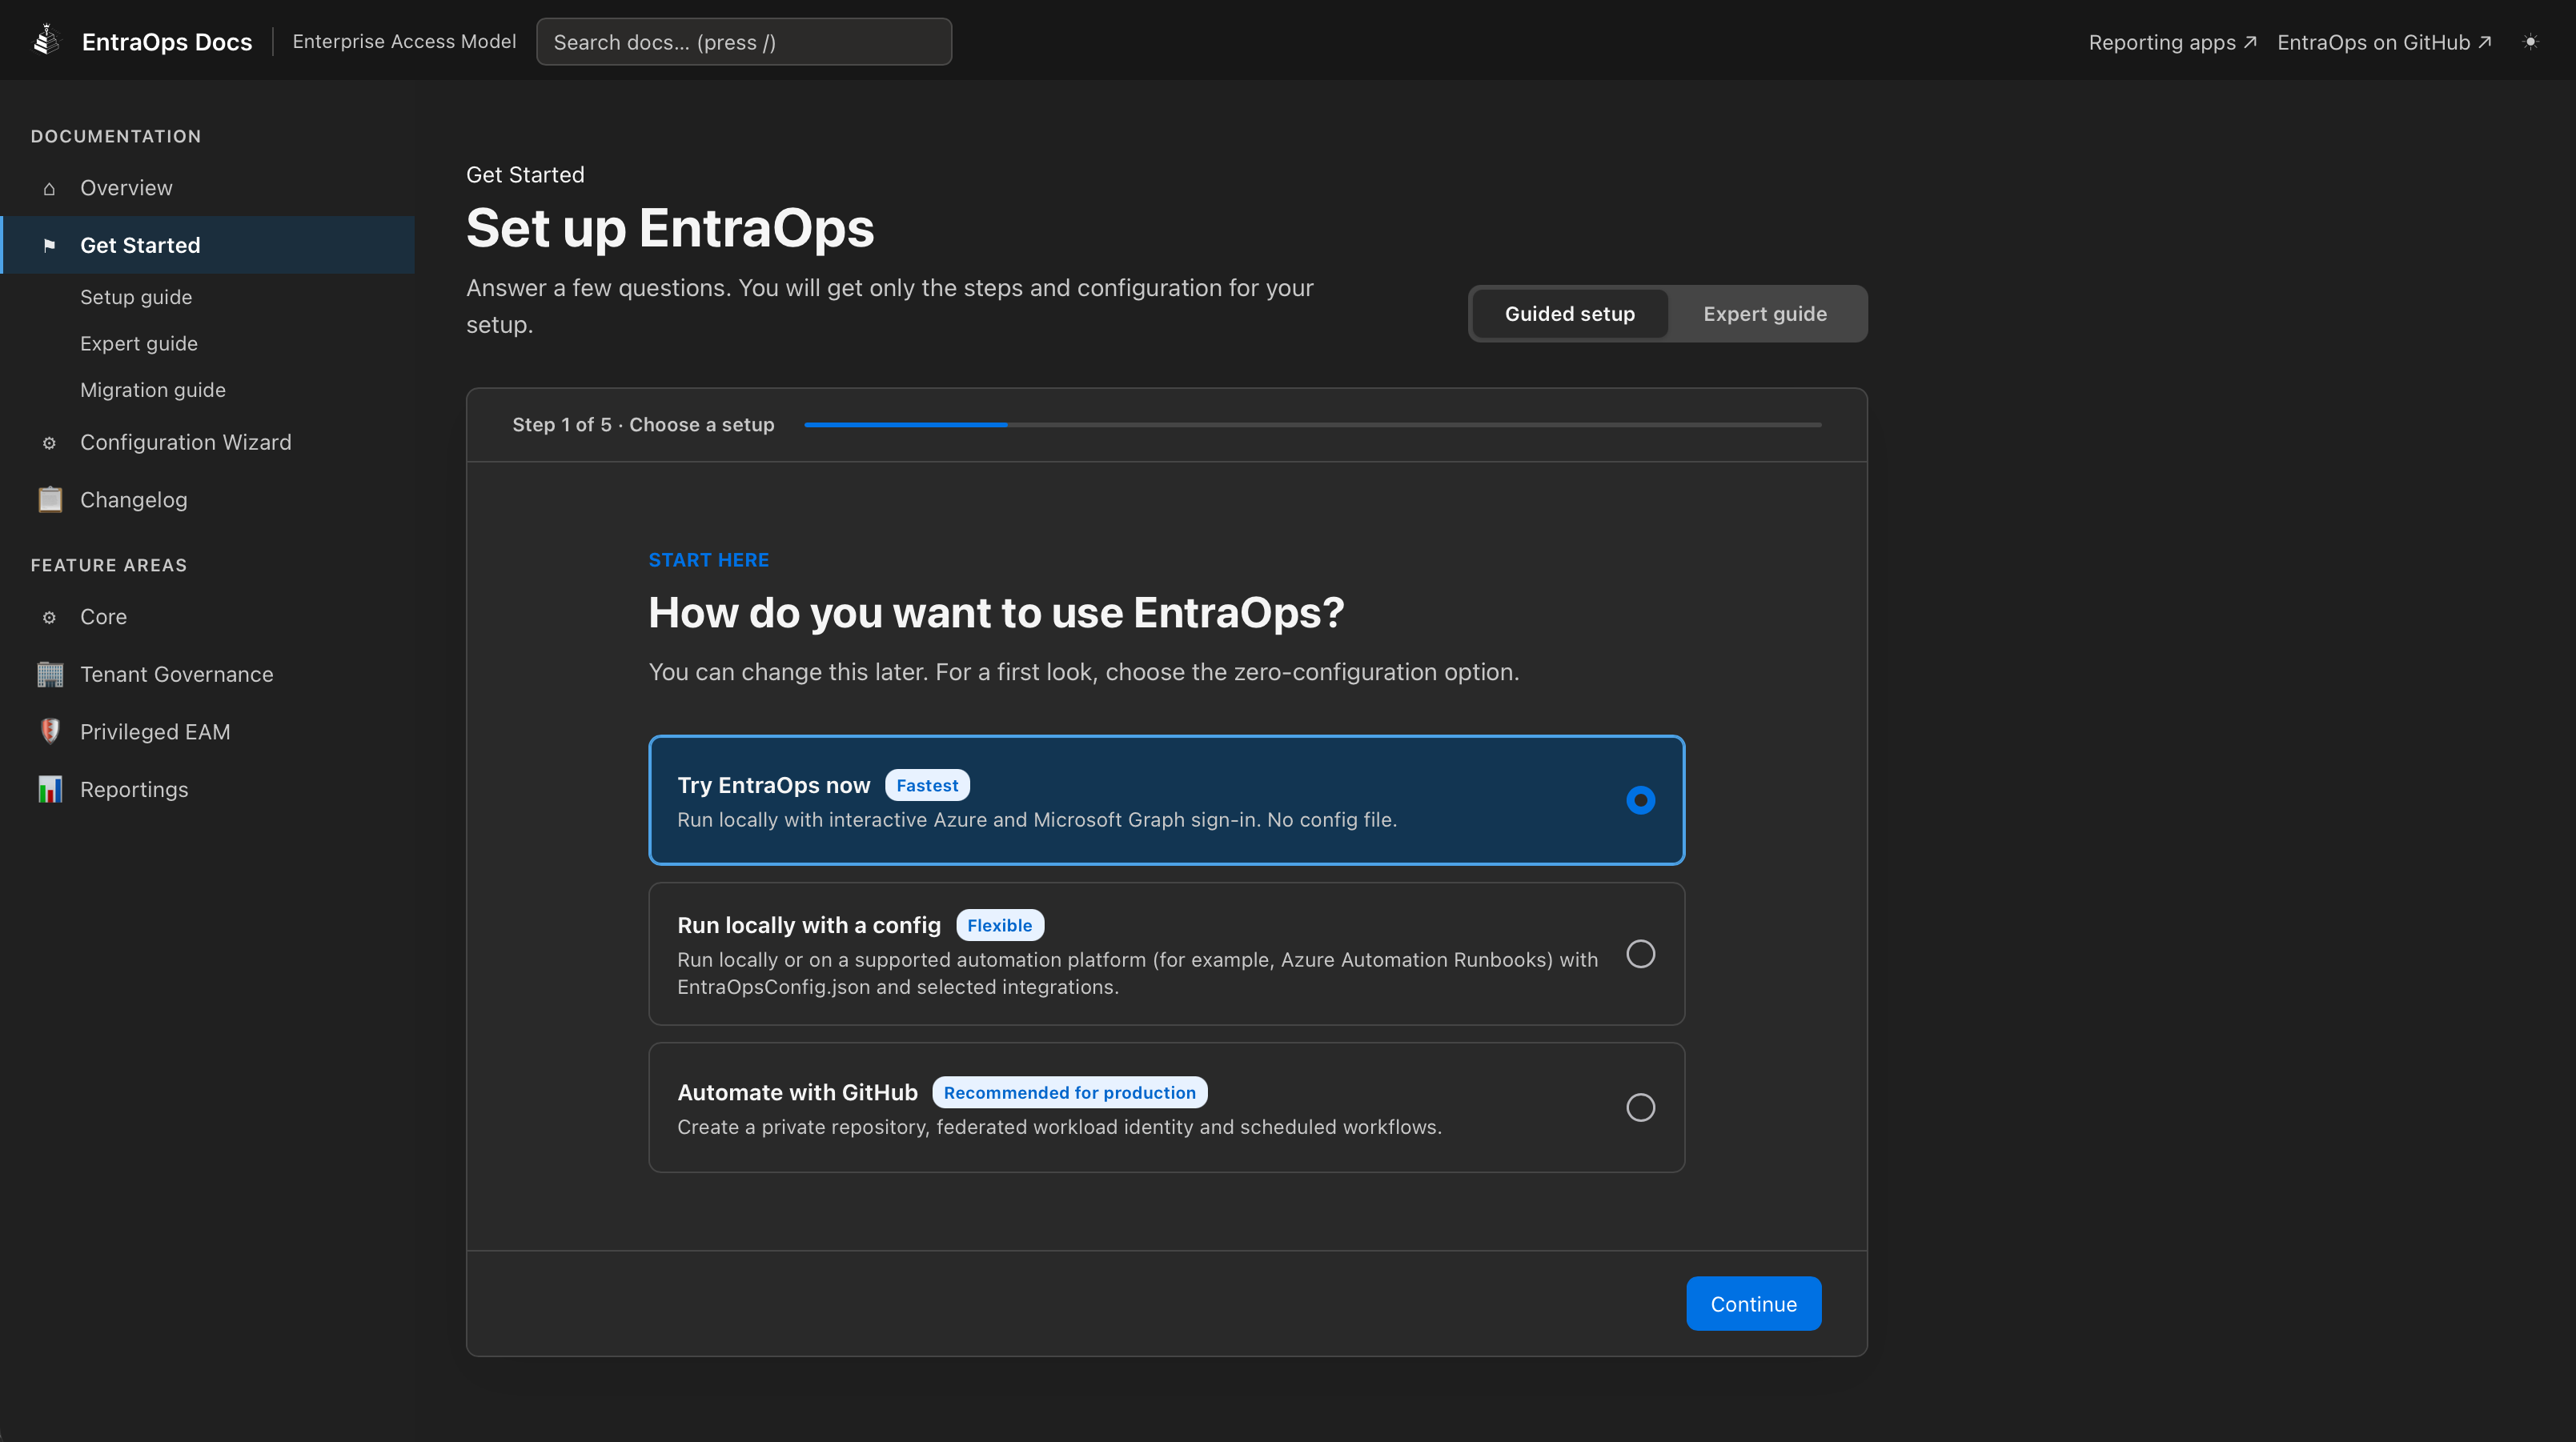The height and width of the screenshot is (1442, 2576).
Task: Click the Configuration Wizard gear icon
Action: 49,443
